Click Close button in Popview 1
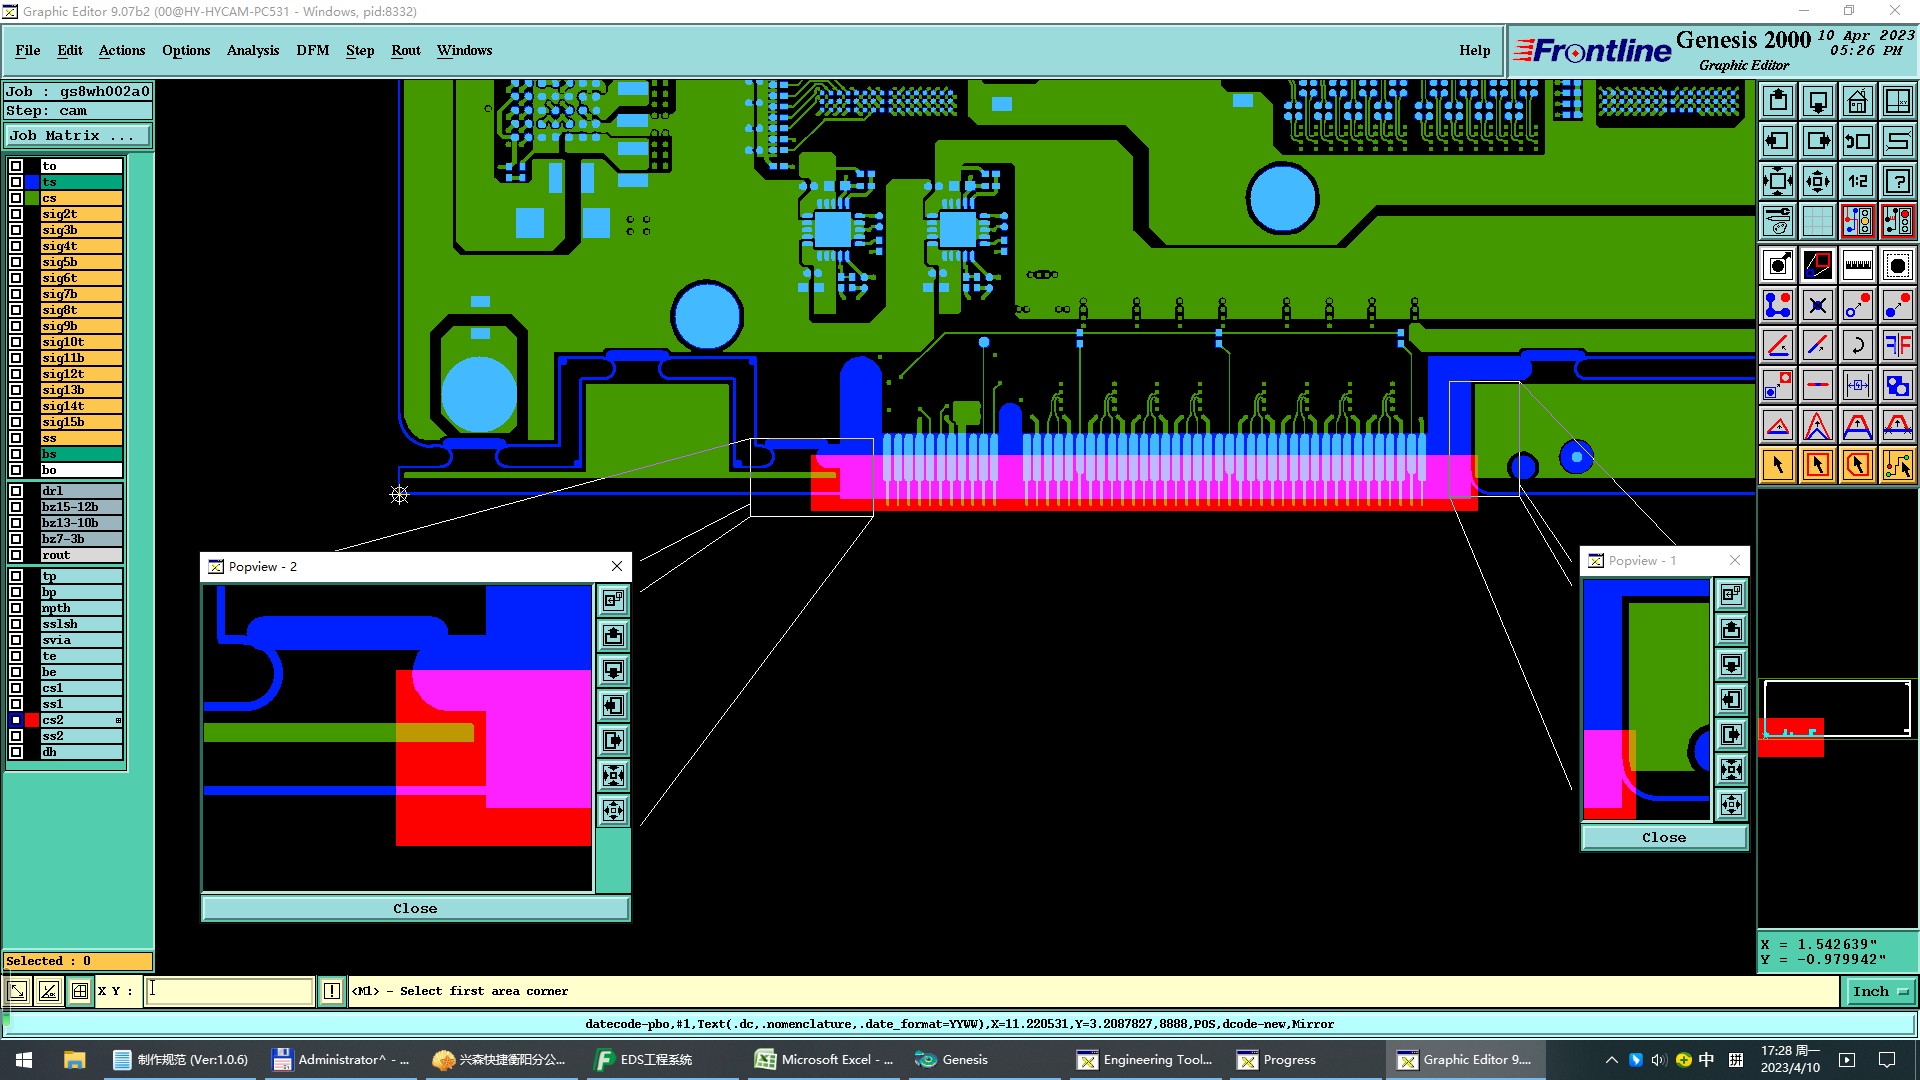 pyautogui.click(x=1664, y=837)
